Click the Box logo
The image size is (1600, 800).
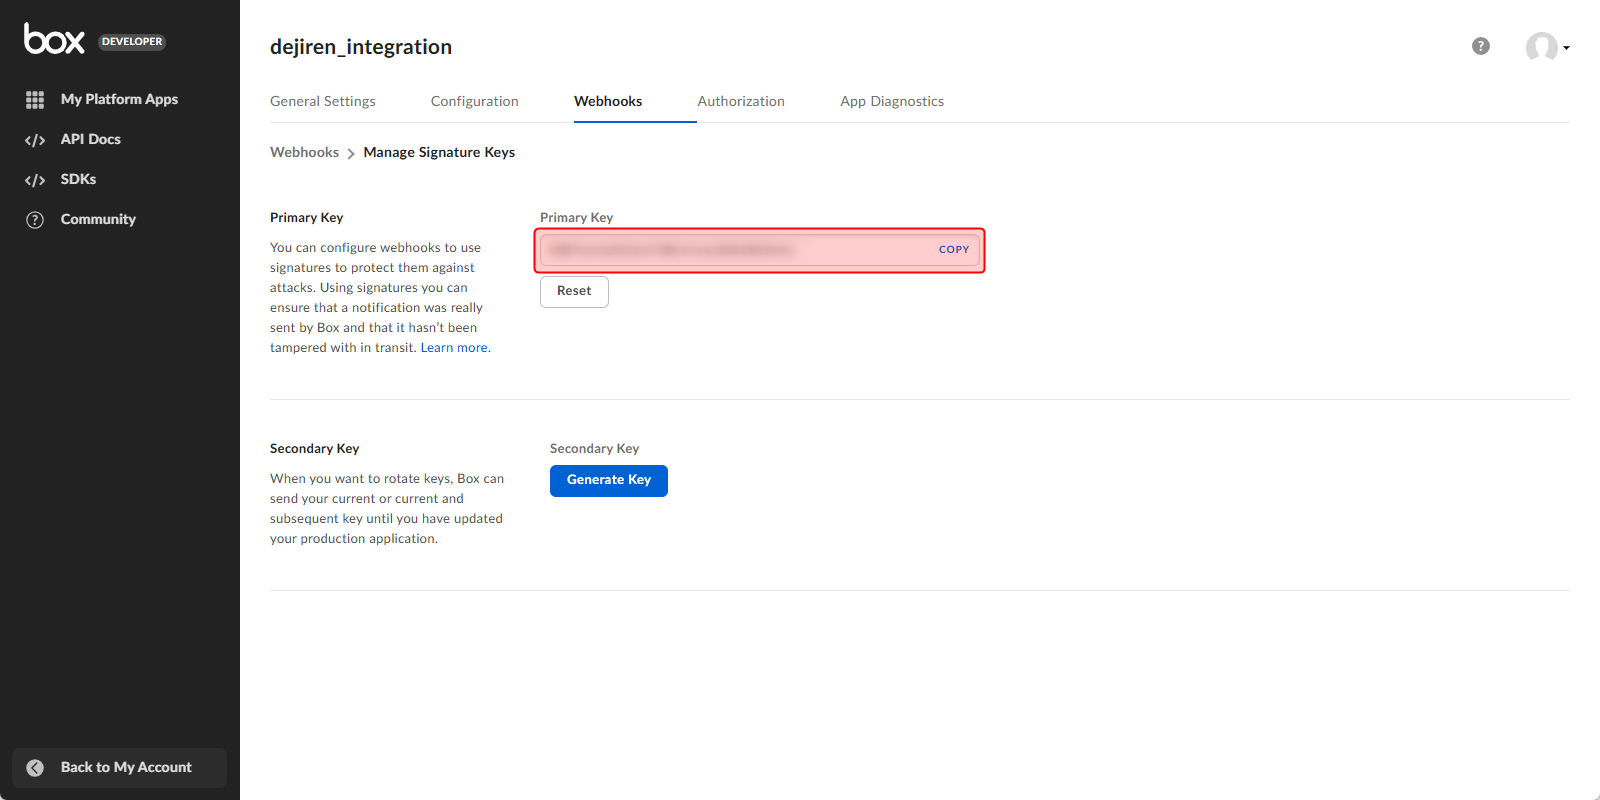[x=54, y=39]
